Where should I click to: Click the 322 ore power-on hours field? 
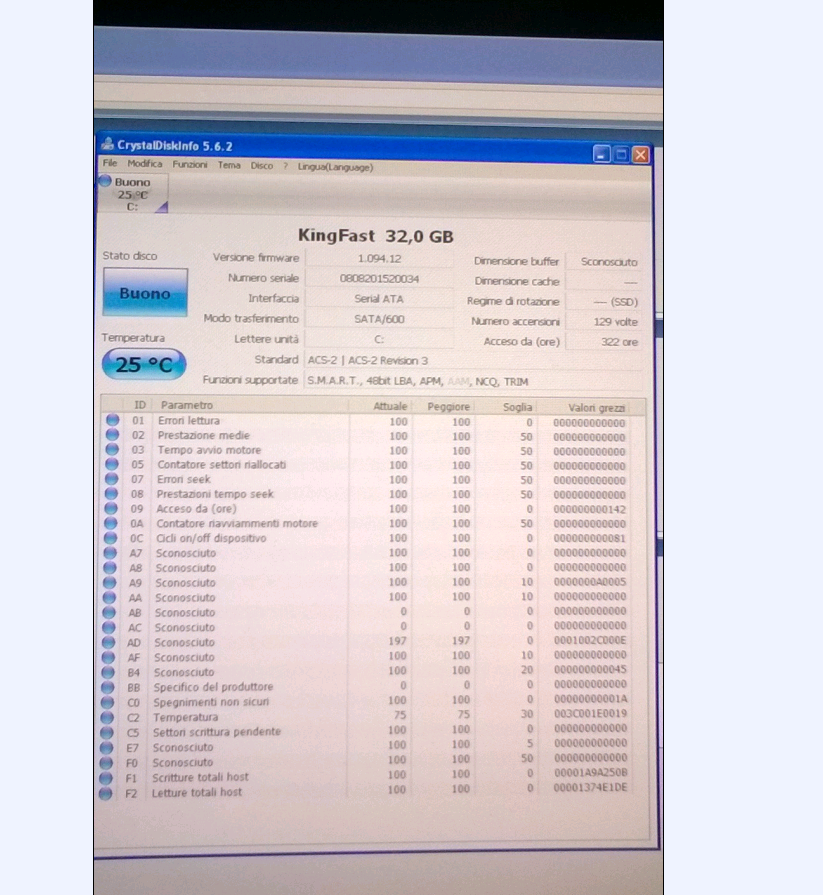[x=603, y=341]
